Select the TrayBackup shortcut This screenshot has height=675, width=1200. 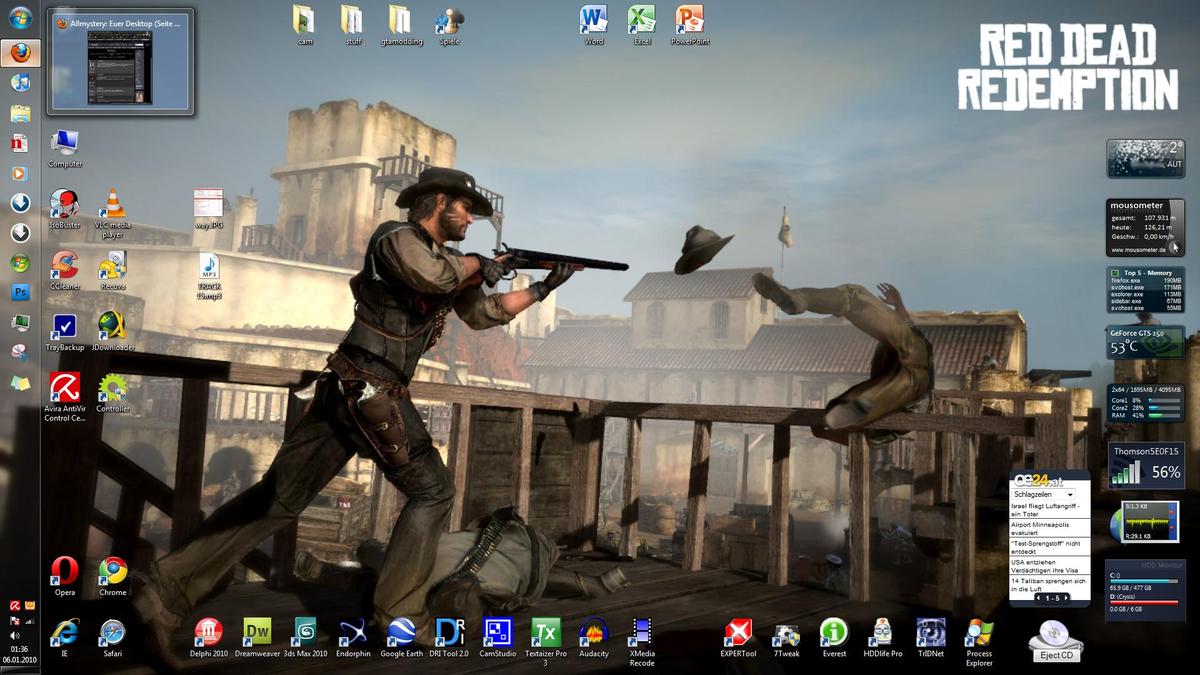(65, 332)
